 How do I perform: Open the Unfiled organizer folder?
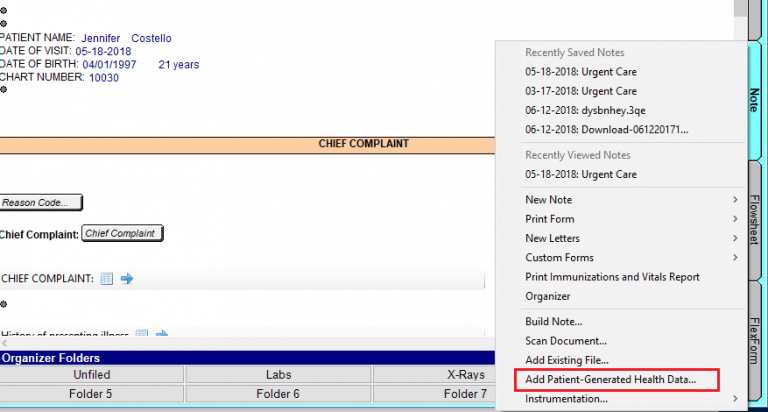point(91,375)
